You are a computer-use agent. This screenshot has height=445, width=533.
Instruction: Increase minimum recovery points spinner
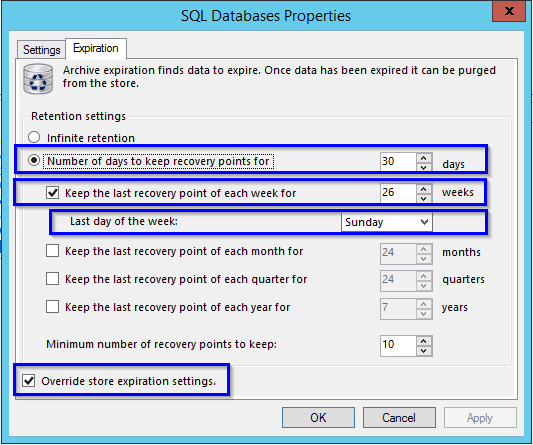coord(424,341)
